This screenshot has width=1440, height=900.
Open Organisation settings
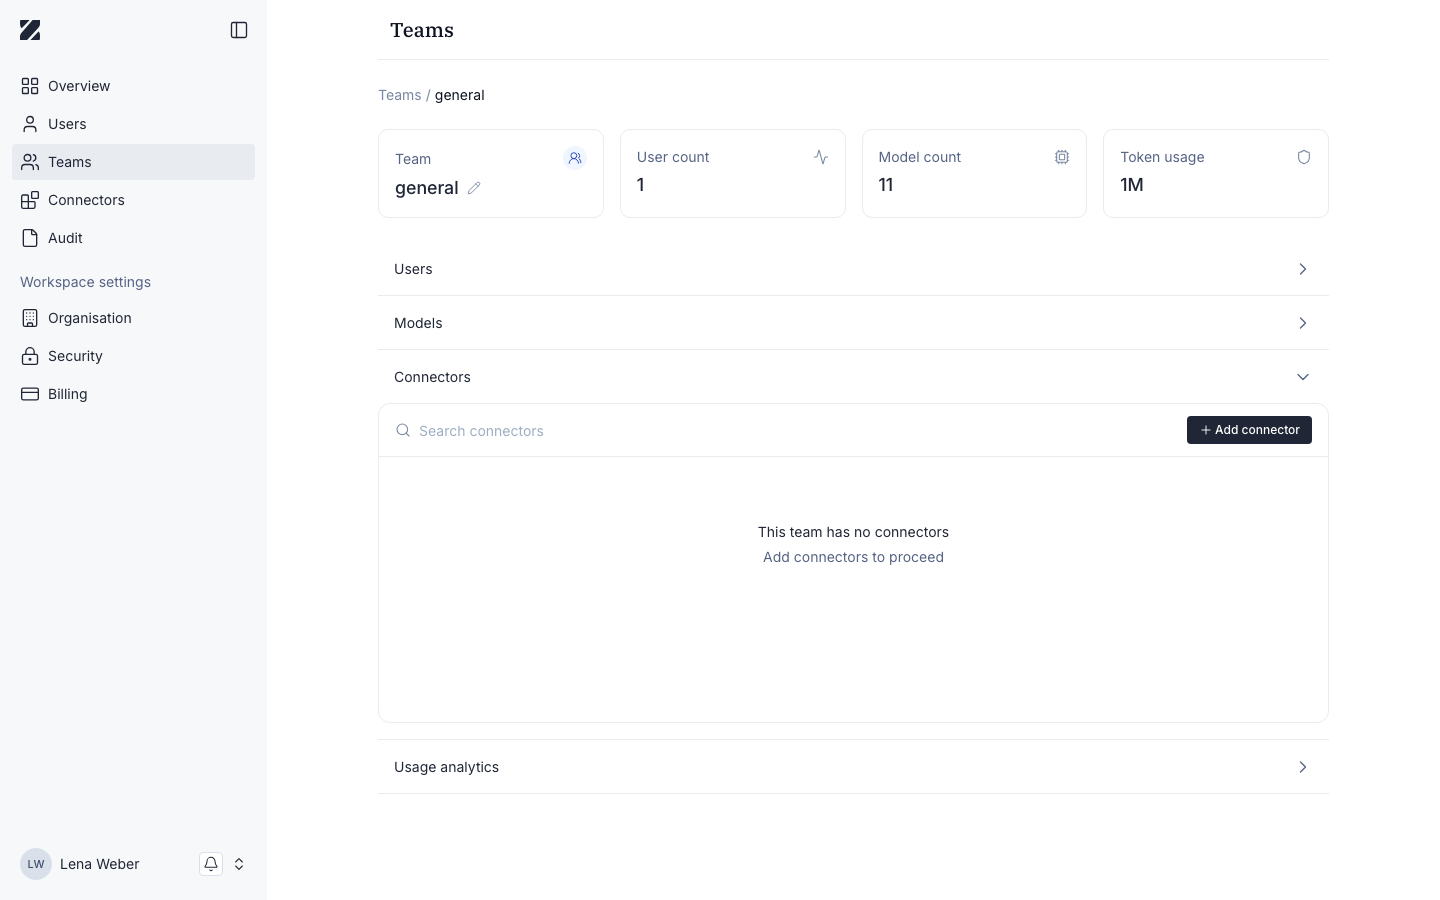click(133, 318)
